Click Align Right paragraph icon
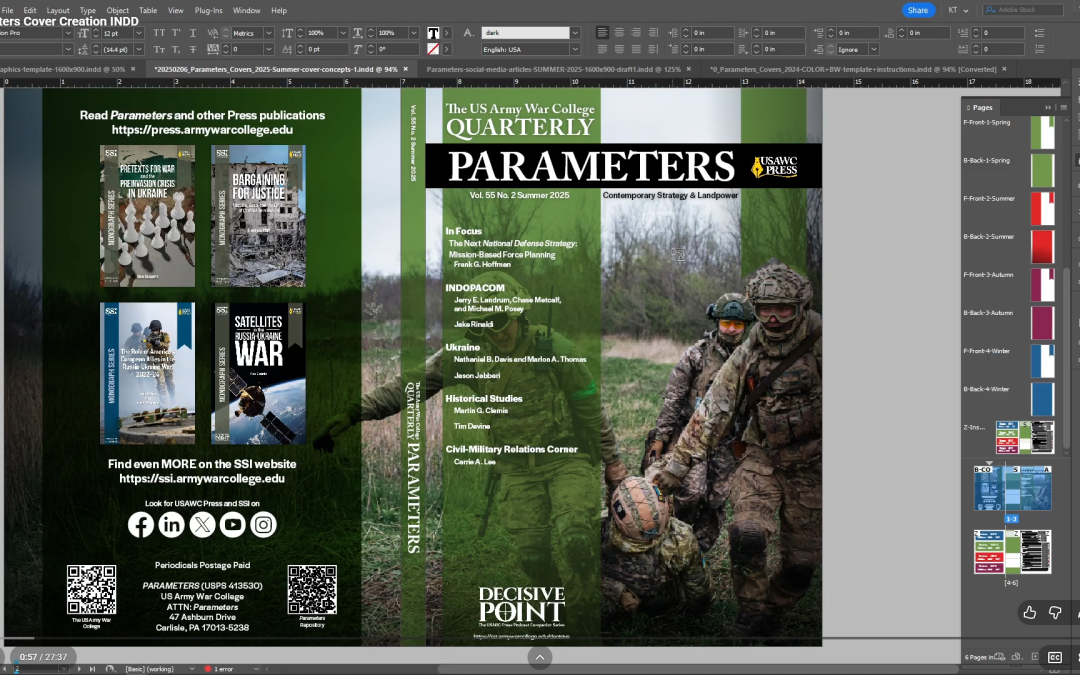Screen dimensions: 1080x675 (636, 32)
